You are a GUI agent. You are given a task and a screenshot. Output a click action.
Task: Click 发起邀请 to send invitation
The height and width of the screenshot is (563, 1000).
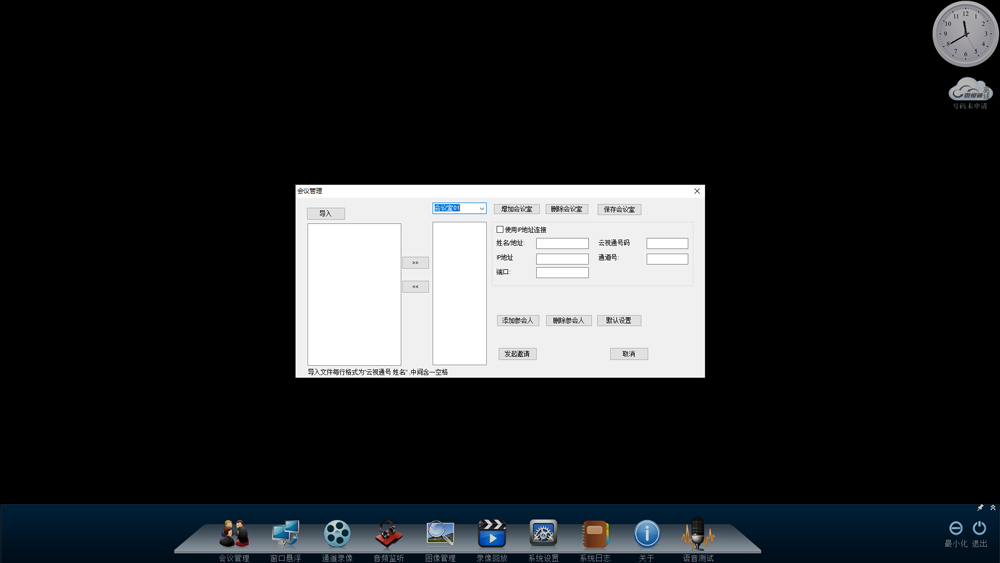(518, 354)
